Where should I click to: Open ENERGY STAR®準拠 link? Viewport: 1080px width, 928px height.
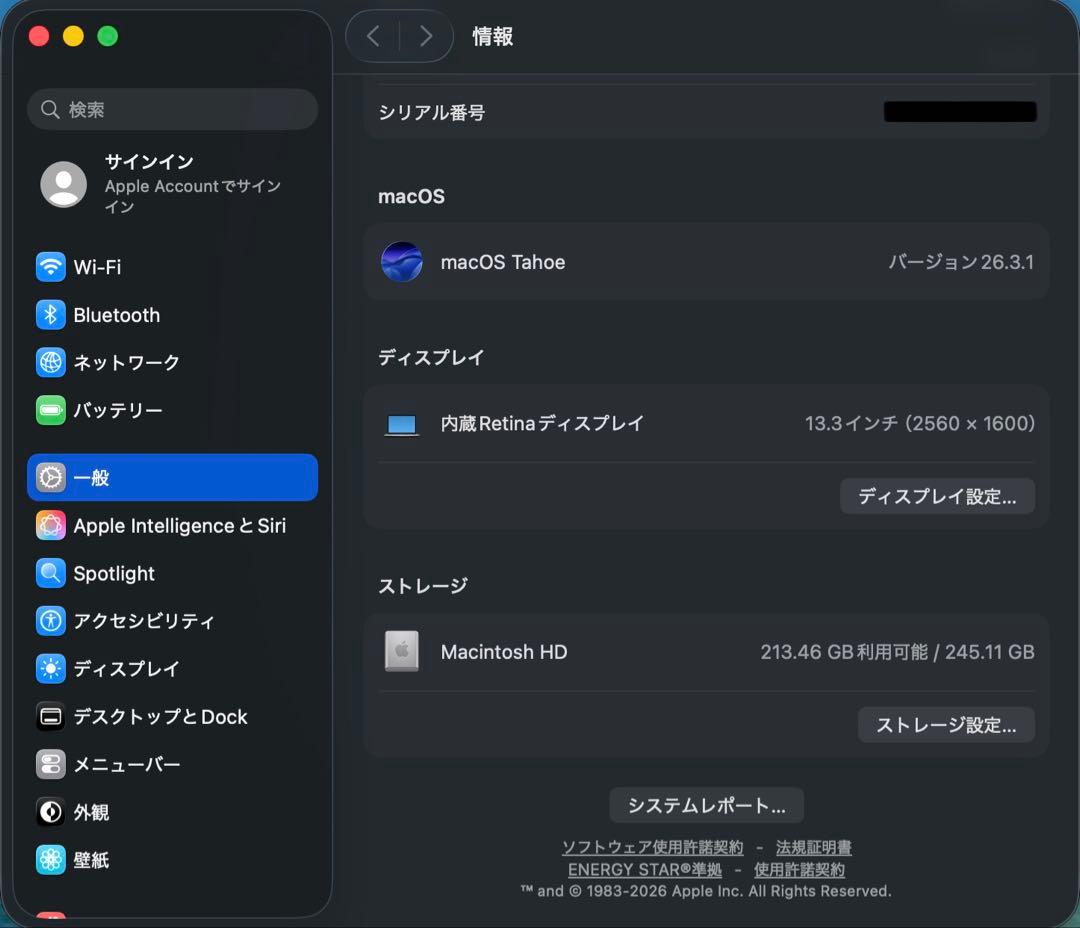click(x=645, y=870)
